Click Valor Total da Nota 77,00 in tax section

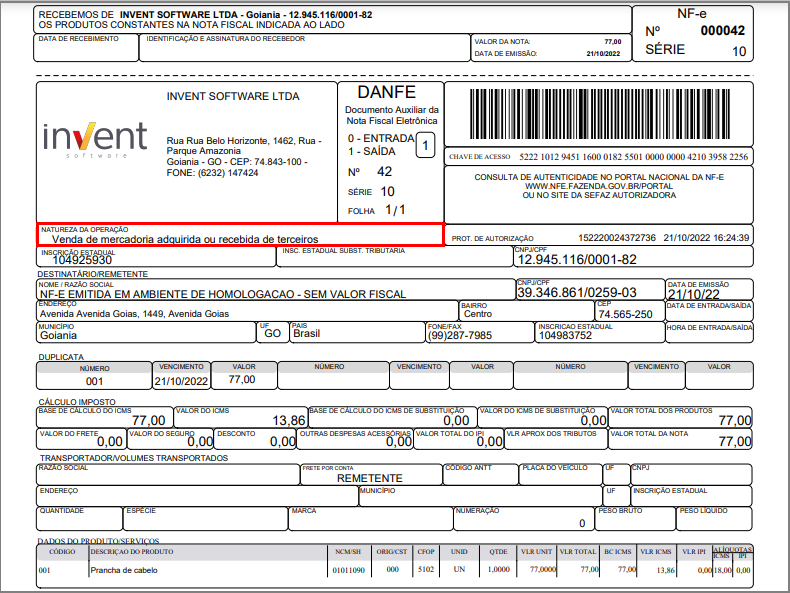[735, 442]
